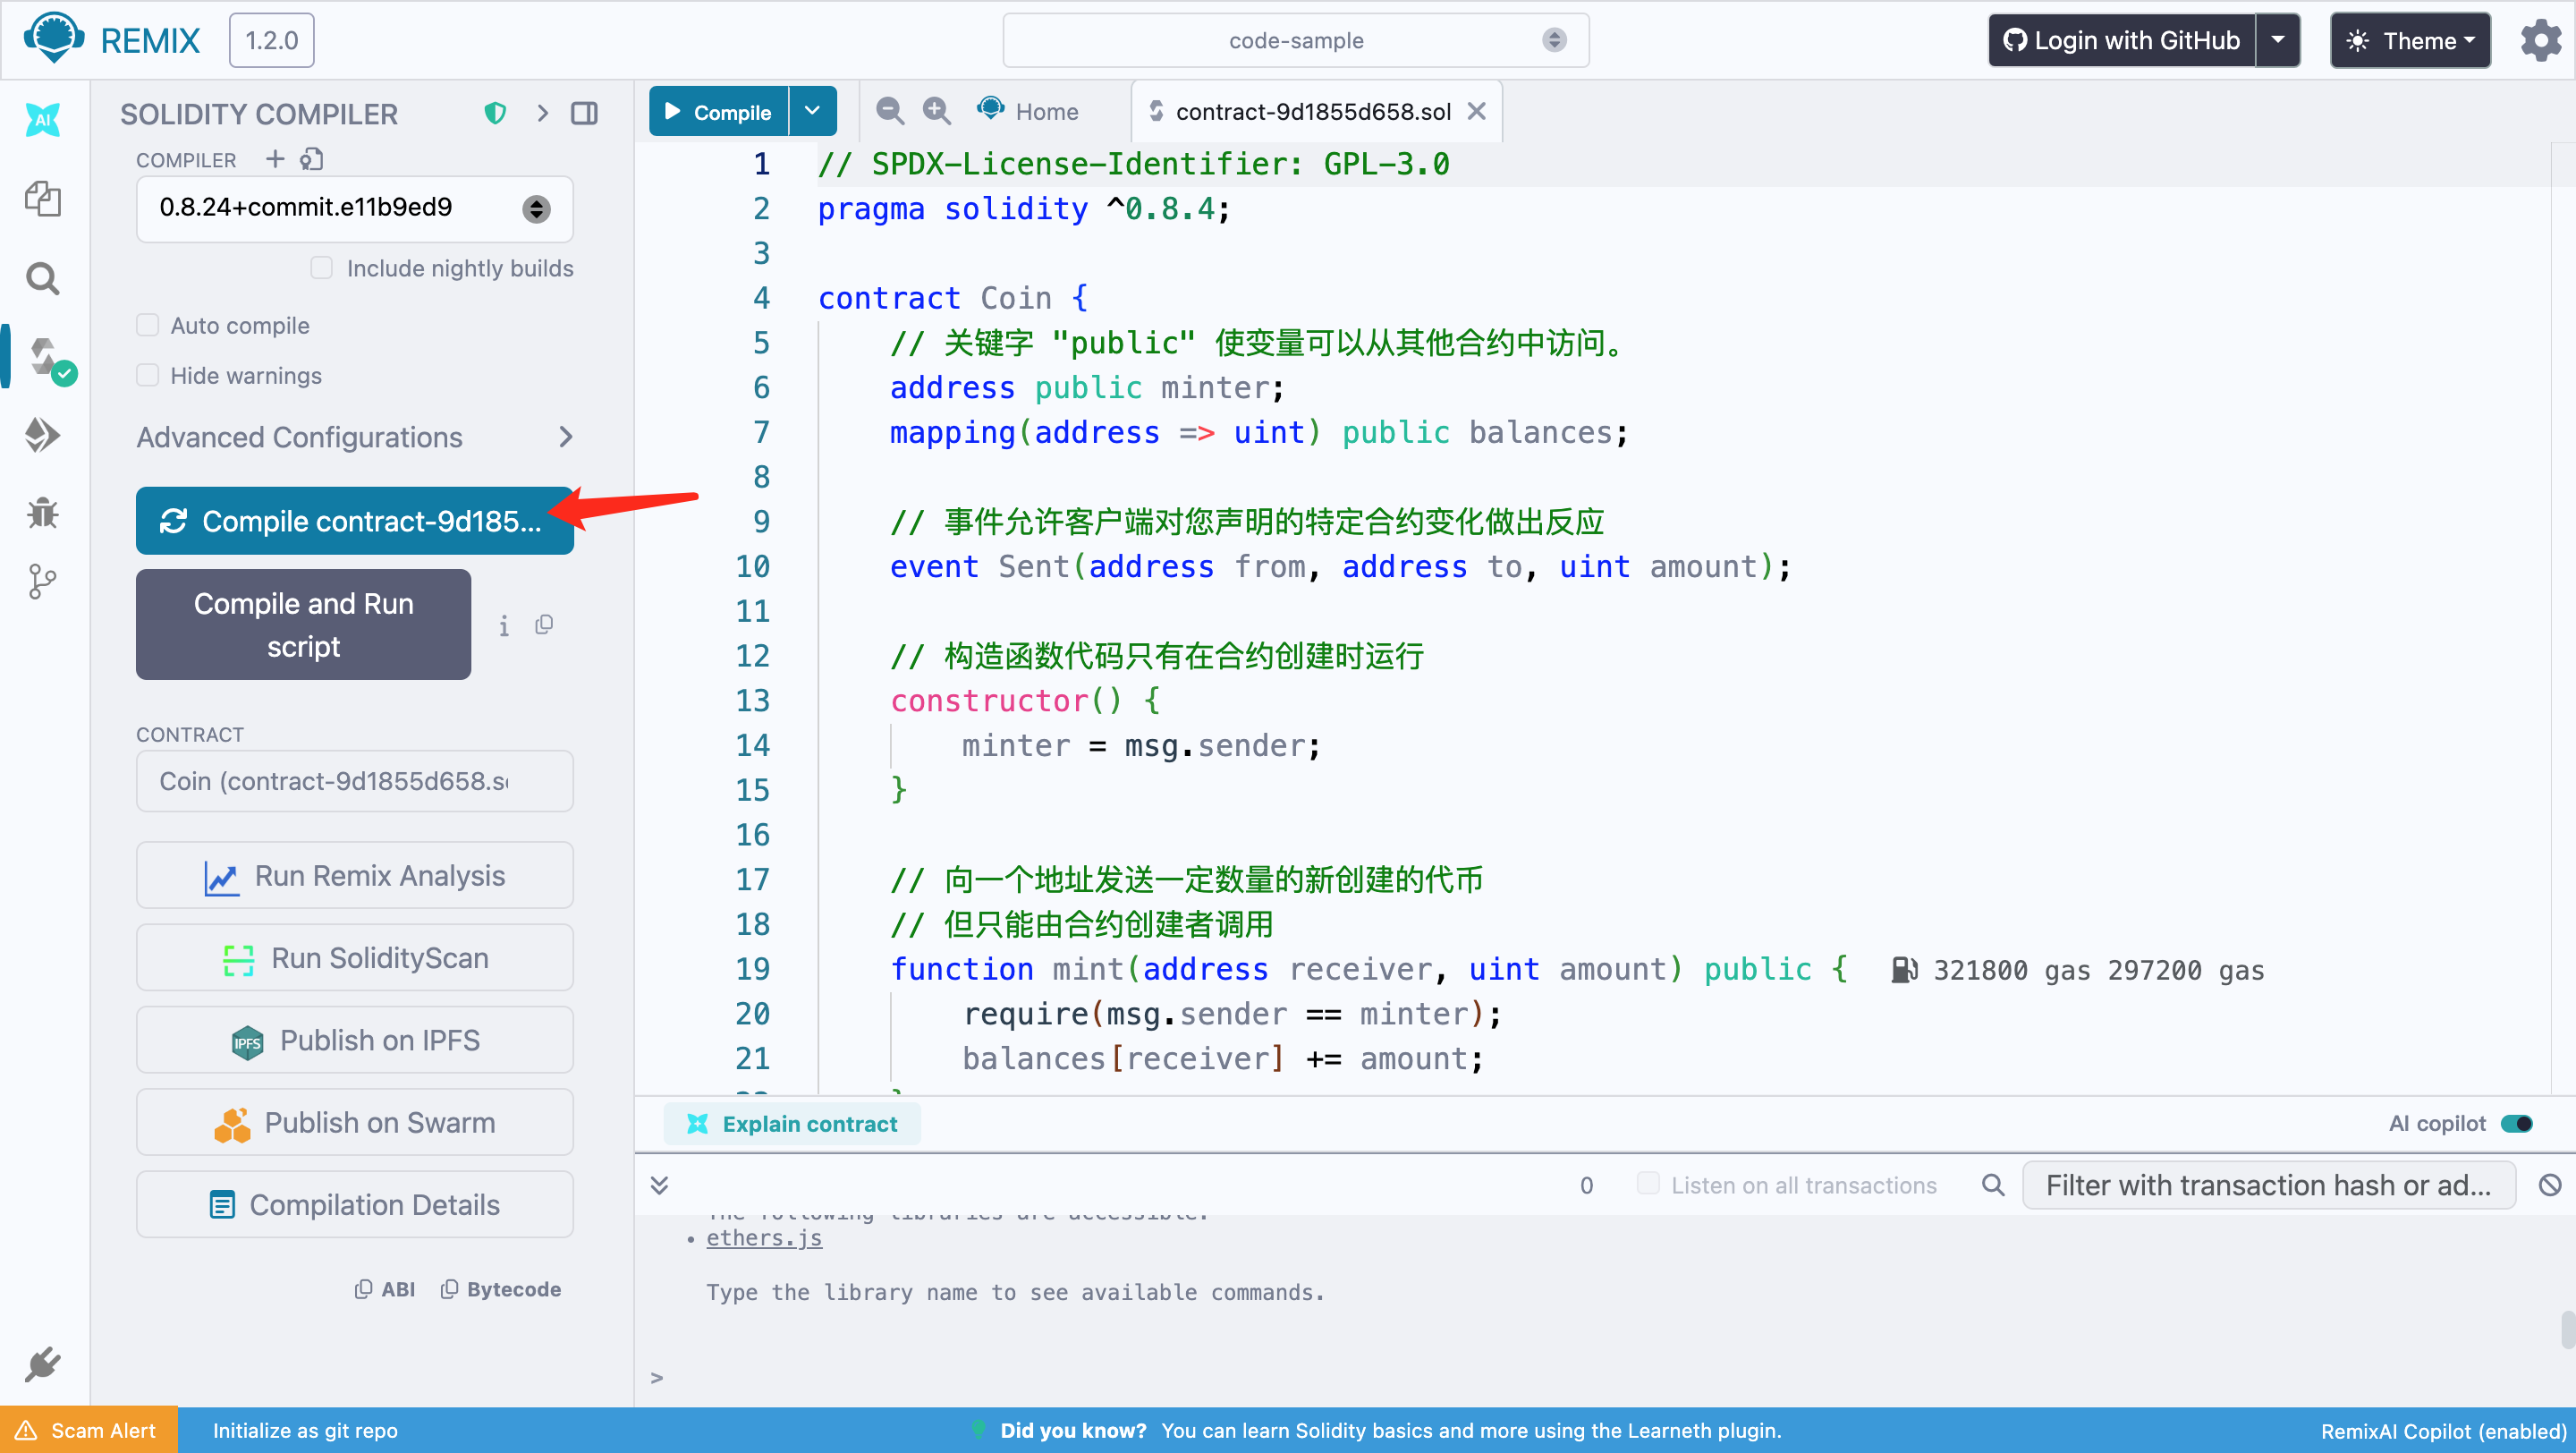This screenshot has height=1453, width=2576.
Task: Check Include nightly builds option
Action: pos(321,268)
